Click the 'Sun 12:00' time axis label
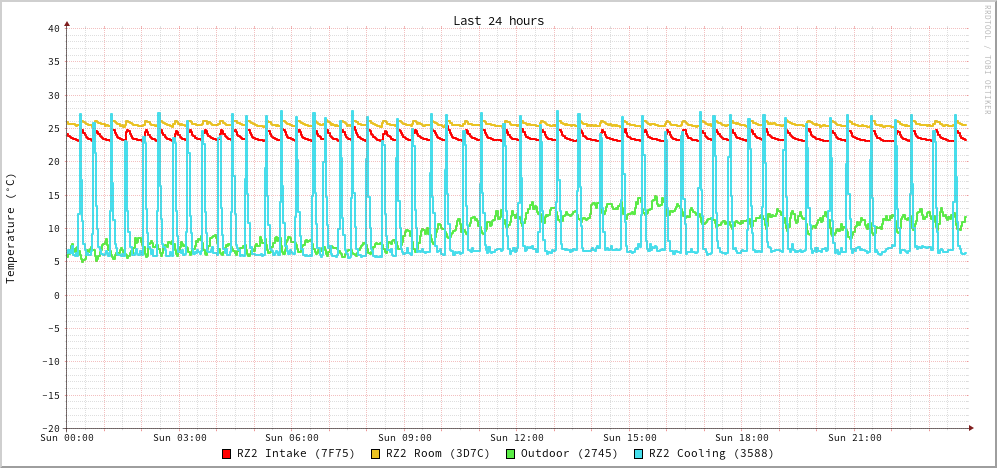Image resolution: width=997 pixels, height=468 pixels. [x=517, y=438]
